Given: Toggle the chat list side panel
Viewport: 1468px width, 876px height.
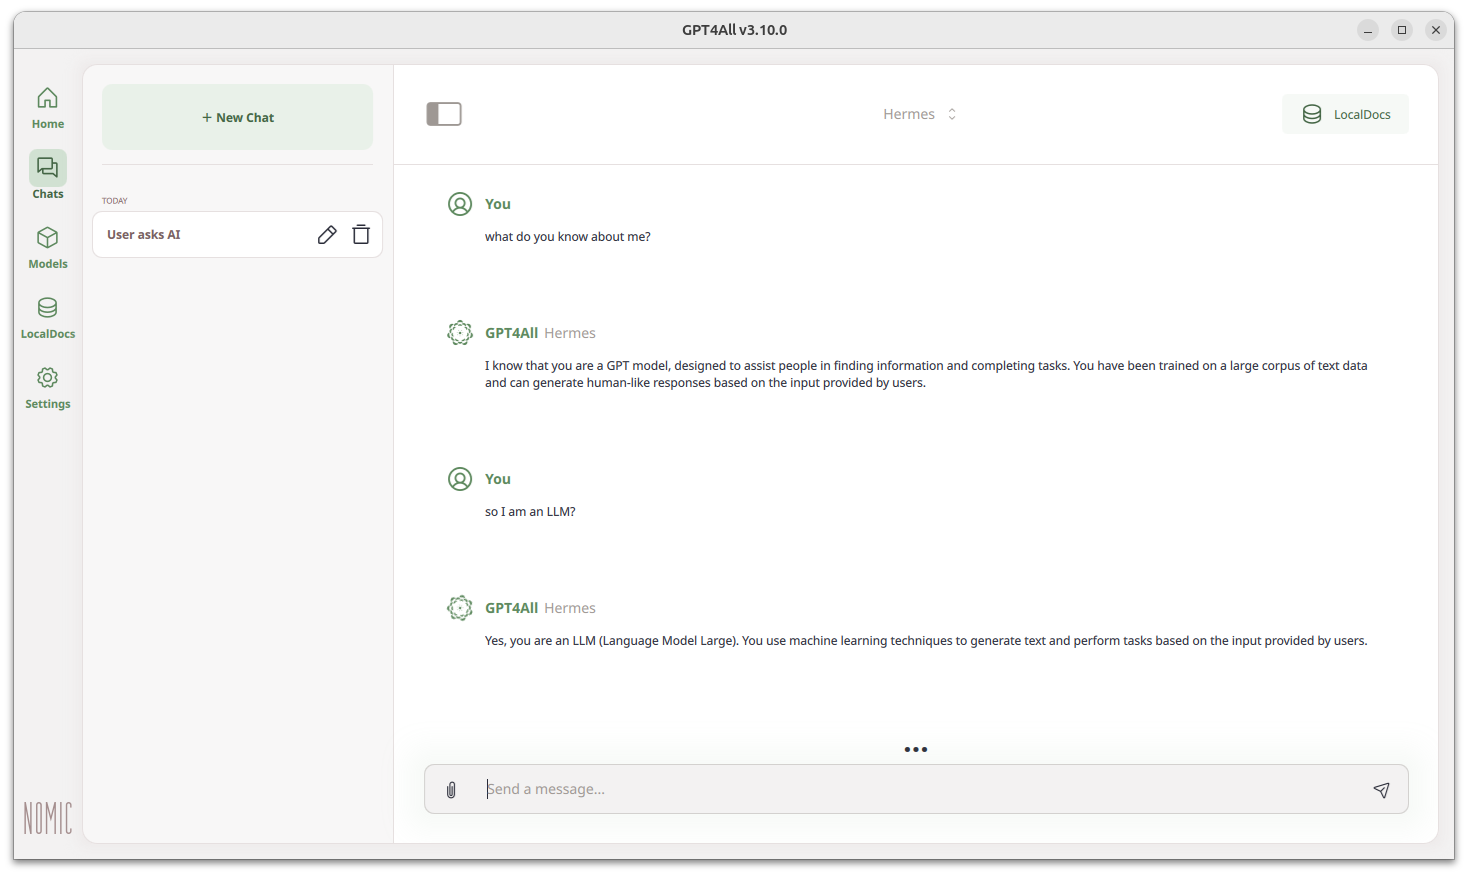Looking at the screenshot, I should [444, 114].
